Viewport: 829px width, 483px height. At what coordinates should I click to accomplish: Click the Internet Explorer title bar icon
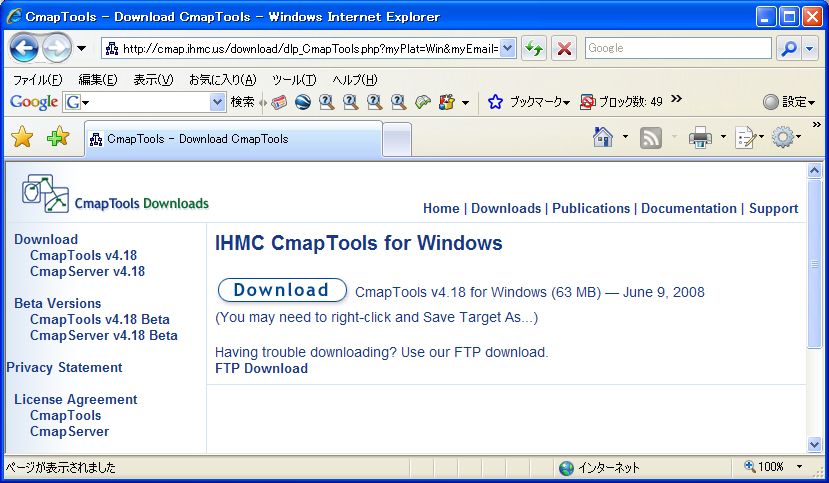13,17
